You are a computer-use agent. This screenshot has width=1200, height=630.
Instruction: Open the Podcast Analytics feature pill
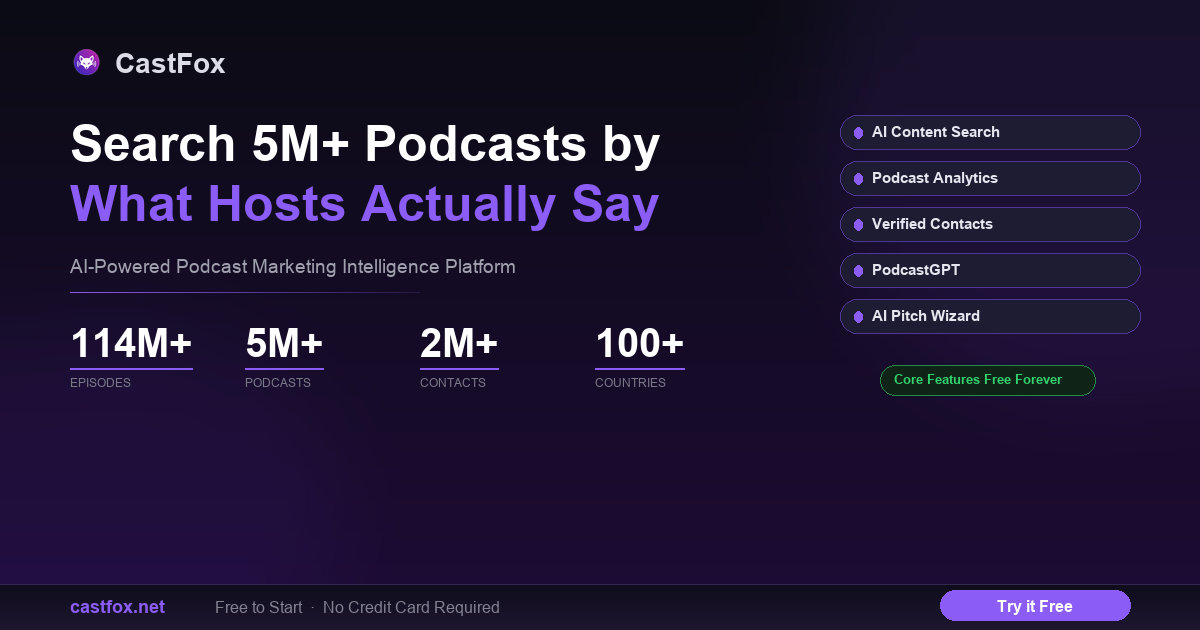[990, 178]
